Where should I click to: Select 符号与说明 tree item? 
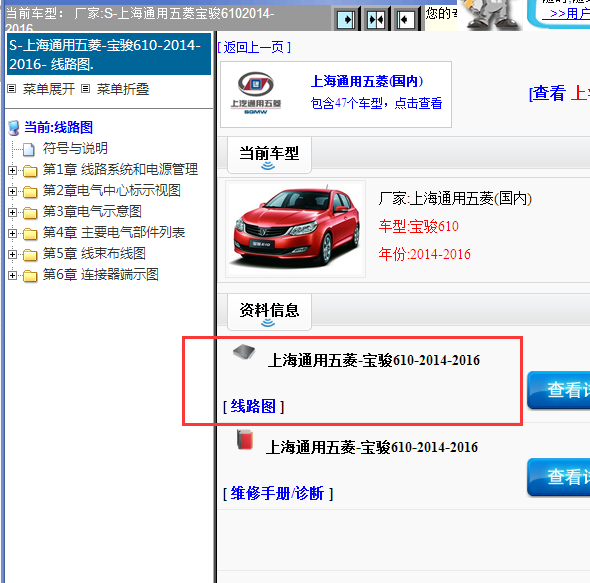75,148
